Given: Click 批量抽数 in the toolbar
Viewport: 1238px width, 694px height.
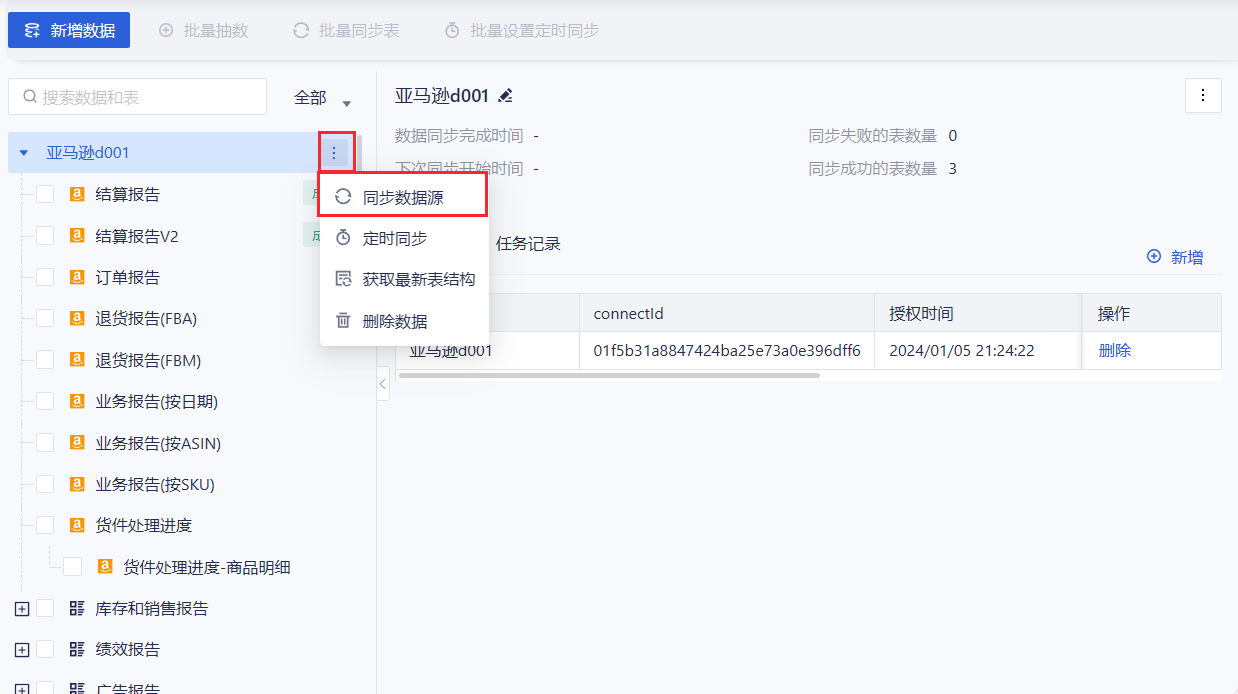Looking at the screenshot, I should tap(203, 31).
